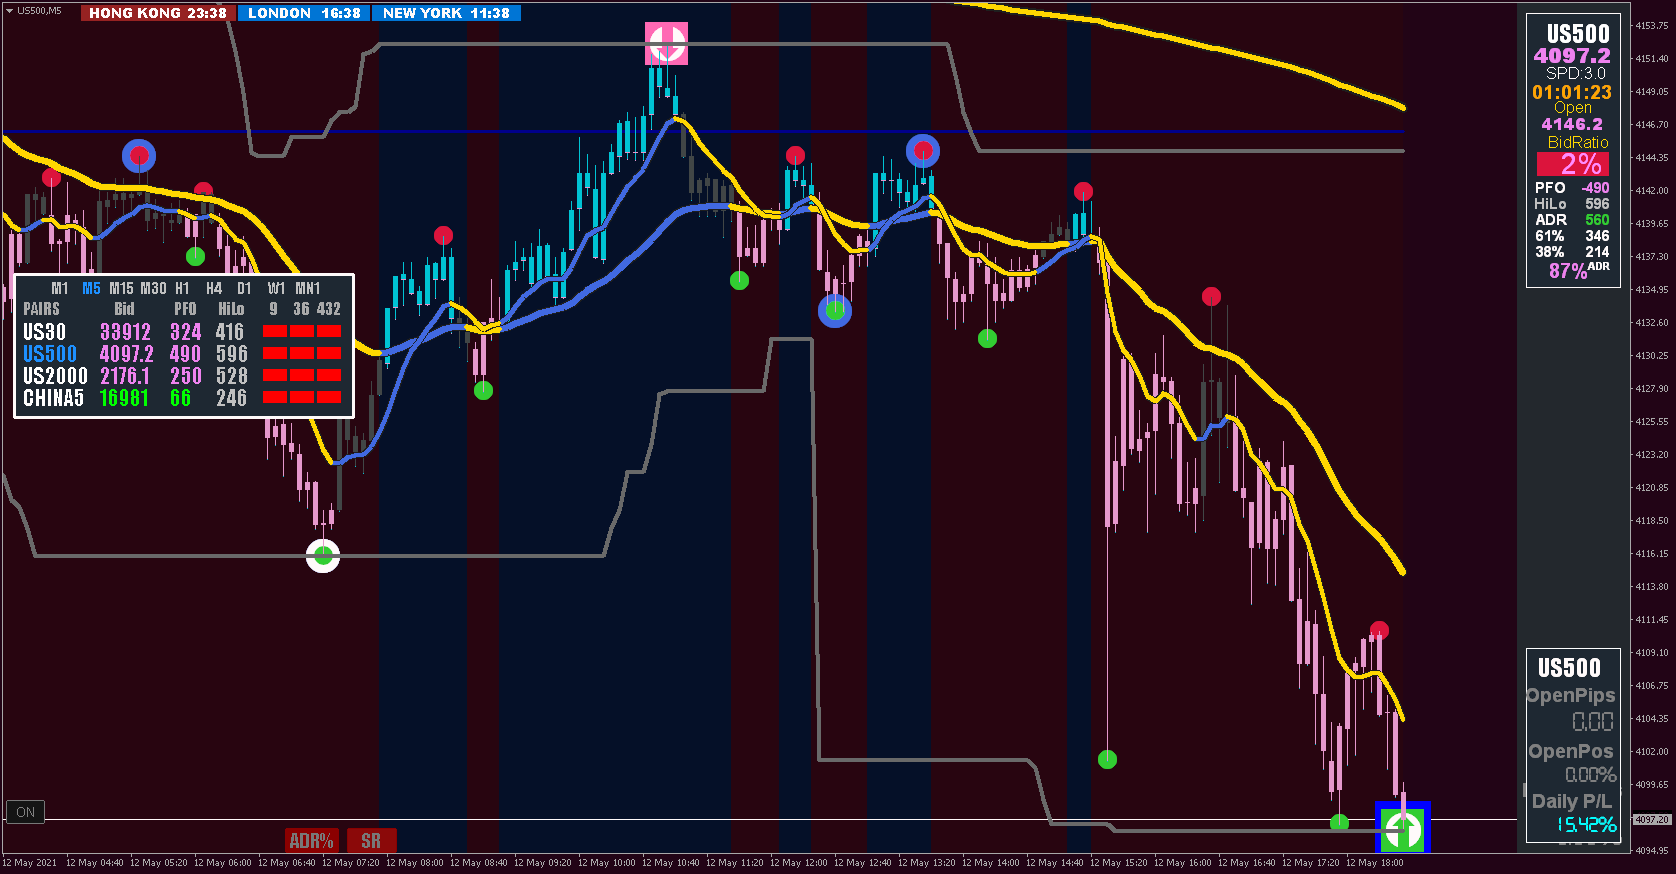Click the orange 01:01:23 countdown timer
Viewport: 1676px width, 874px height.
(1572, 92)
